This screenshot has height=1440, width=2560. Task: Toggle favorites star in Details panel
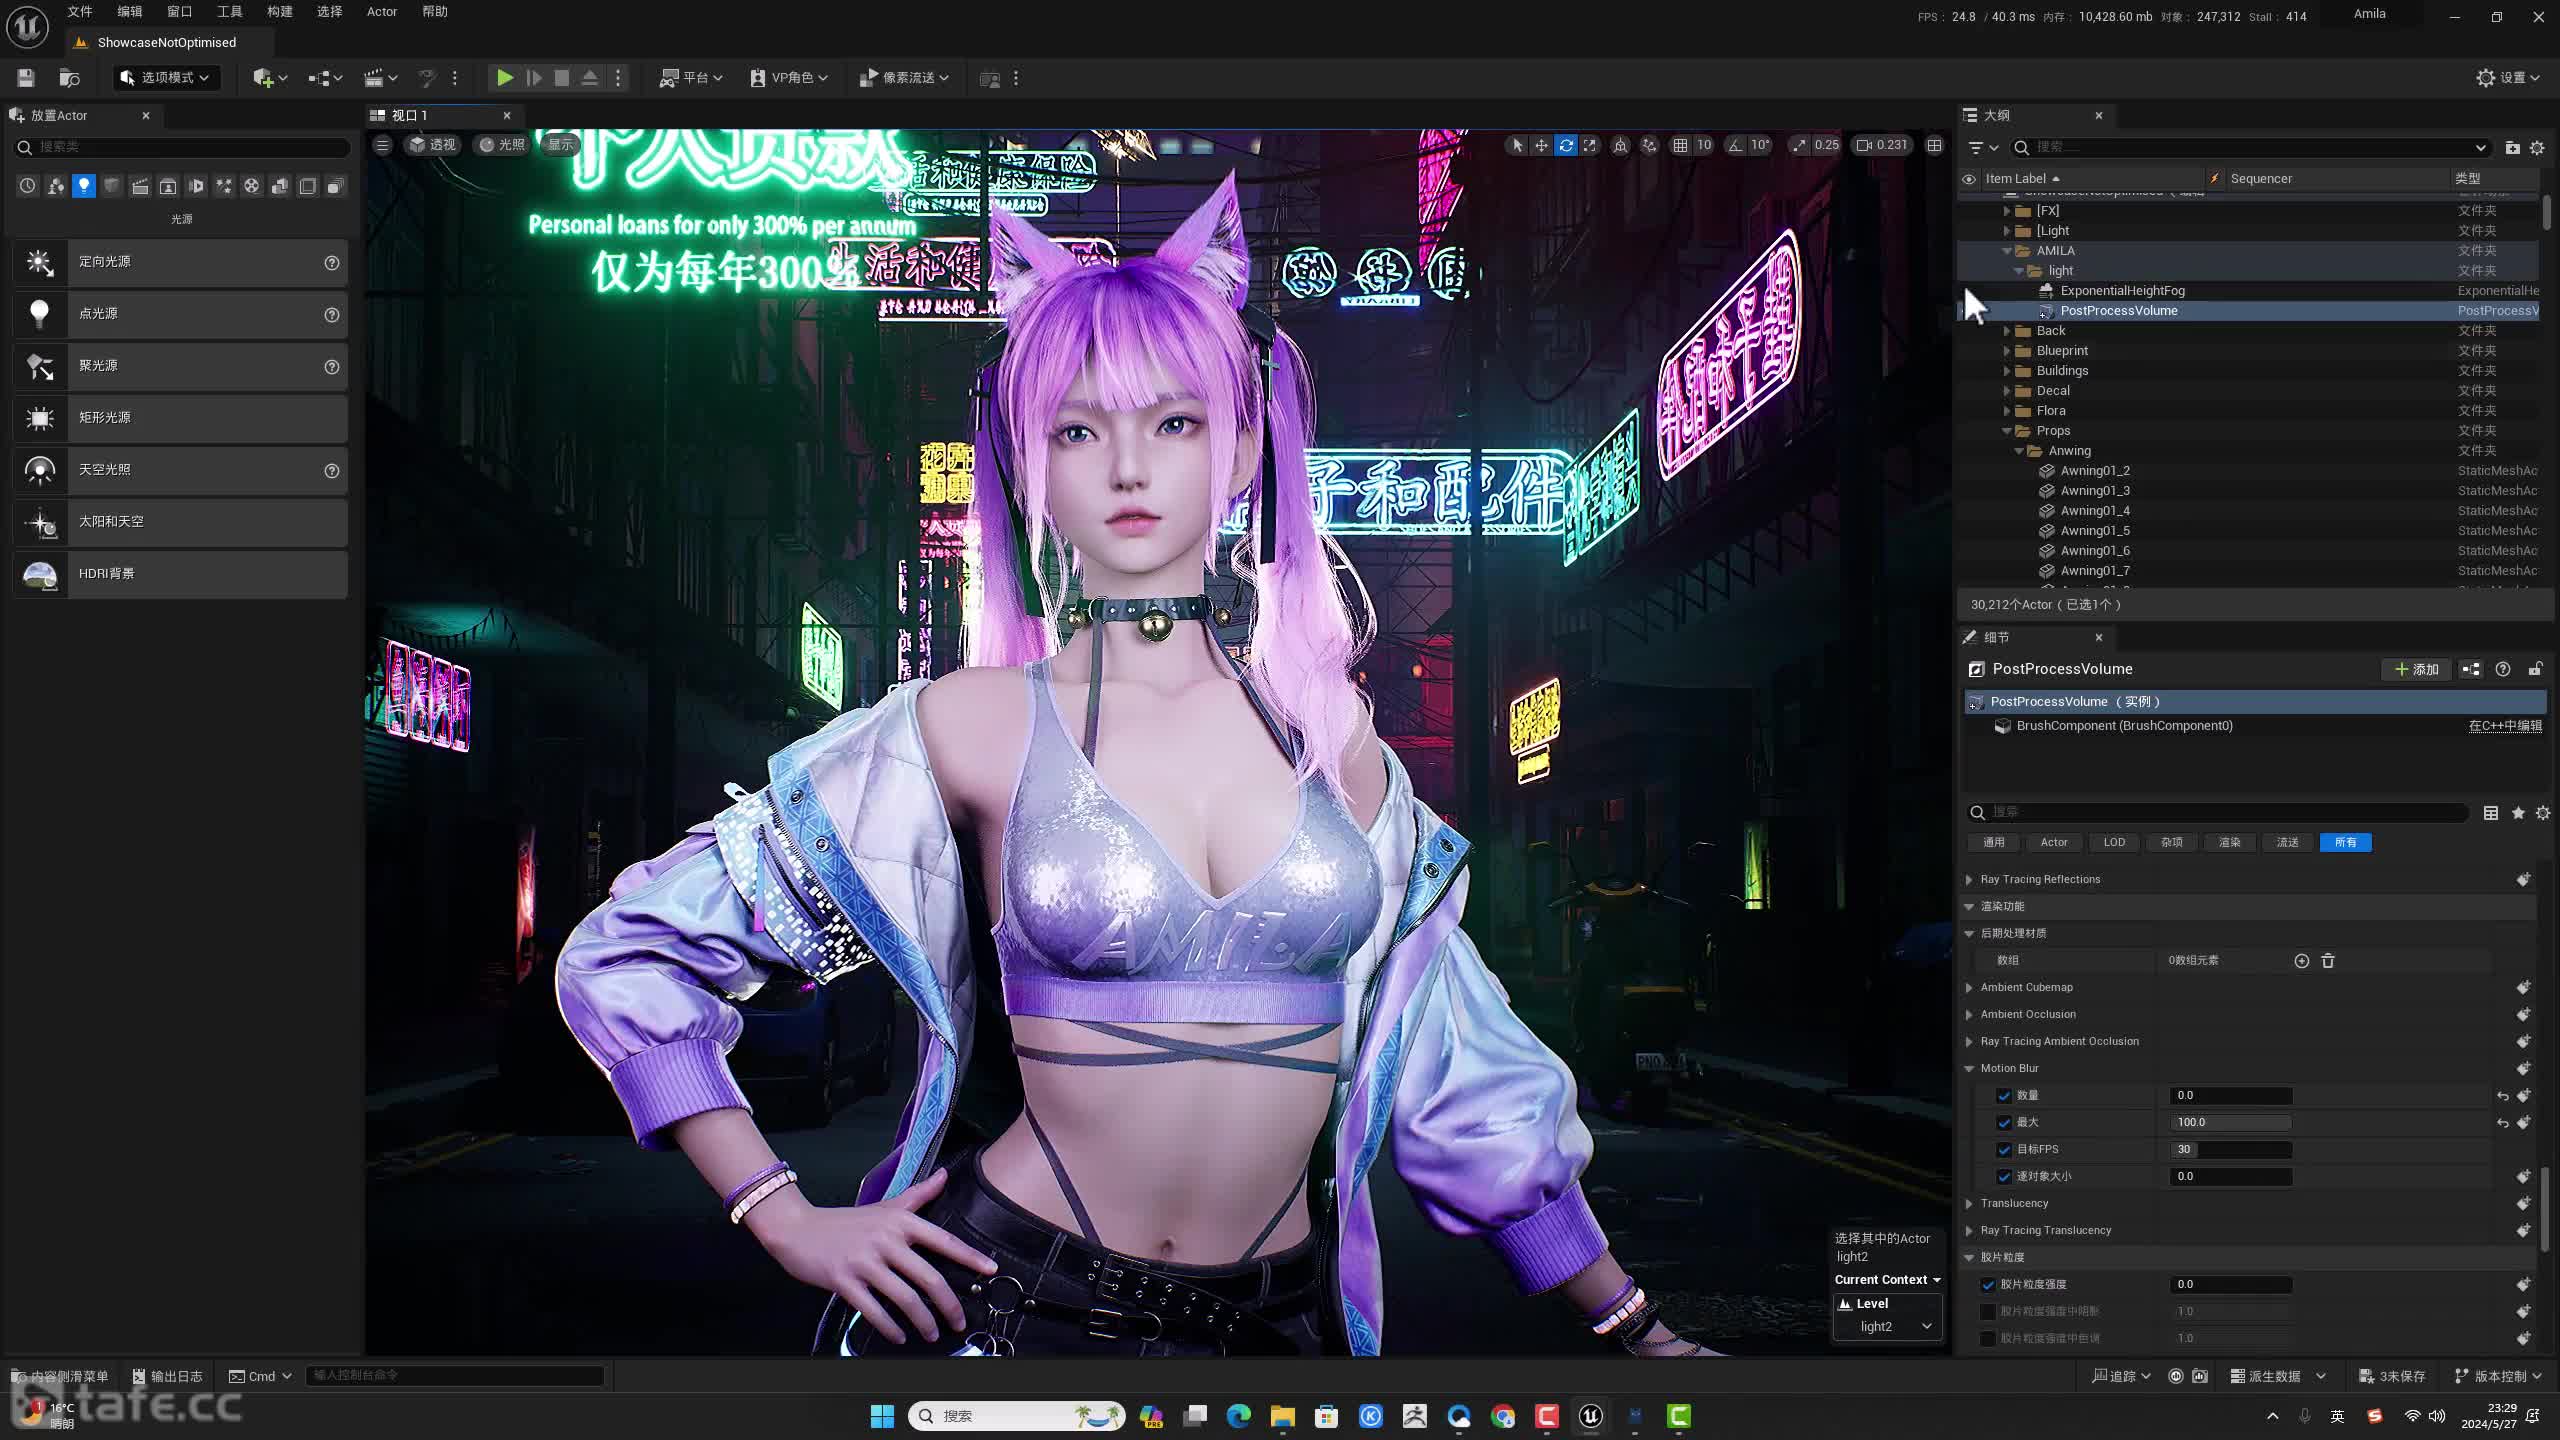pyautogui.click(x=2518, y=813)
